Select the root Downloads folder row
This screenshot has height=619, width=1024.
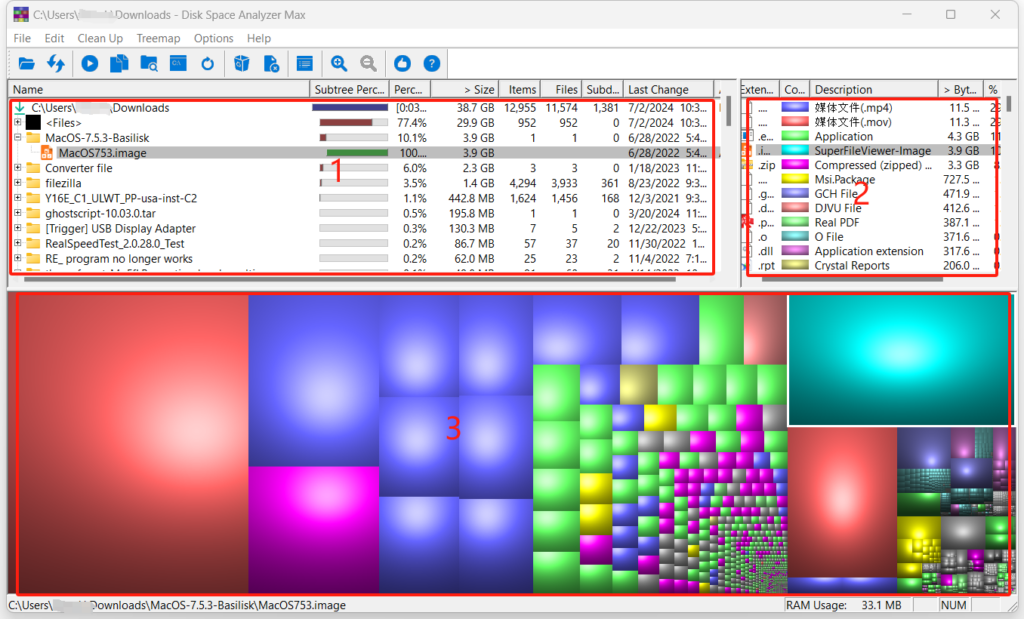tap(366, 108)
